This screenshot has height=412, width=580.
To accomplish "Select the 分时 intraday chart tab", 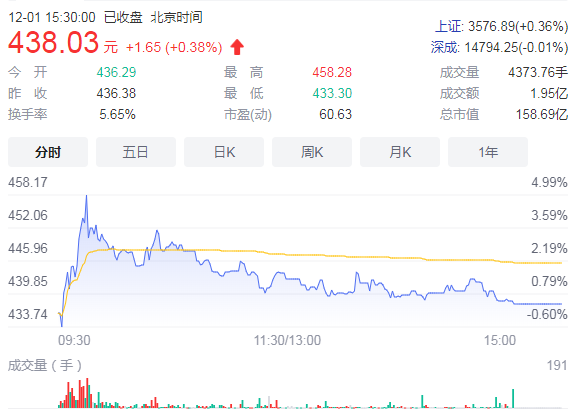I will pyautogui.click(x=48, y=152).
